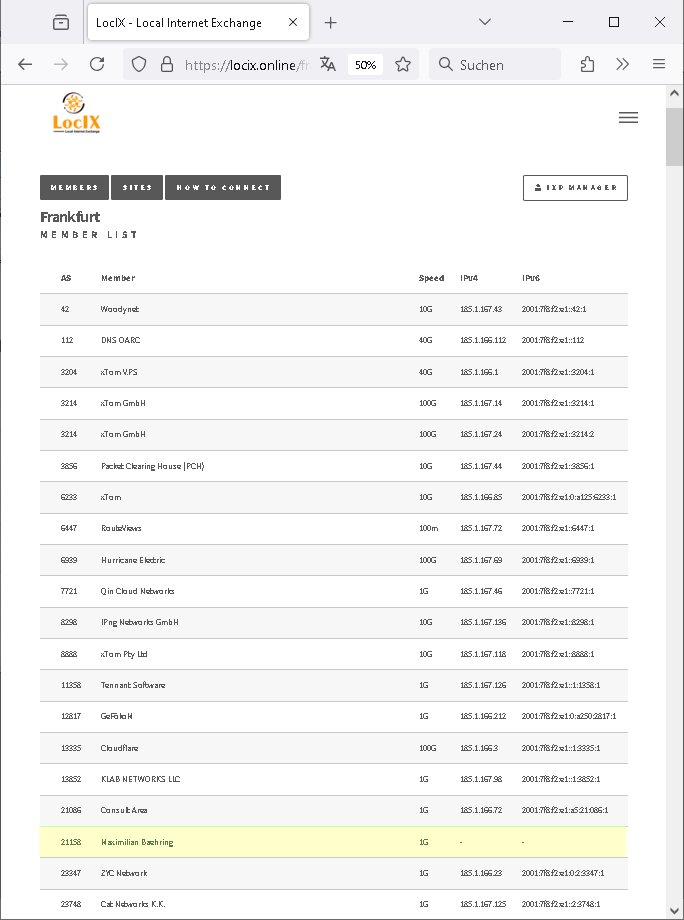The width and height of the screenshot is (684, 920).
Task: Click the vertical scrollbar thumb
Action: pos(674,137)
